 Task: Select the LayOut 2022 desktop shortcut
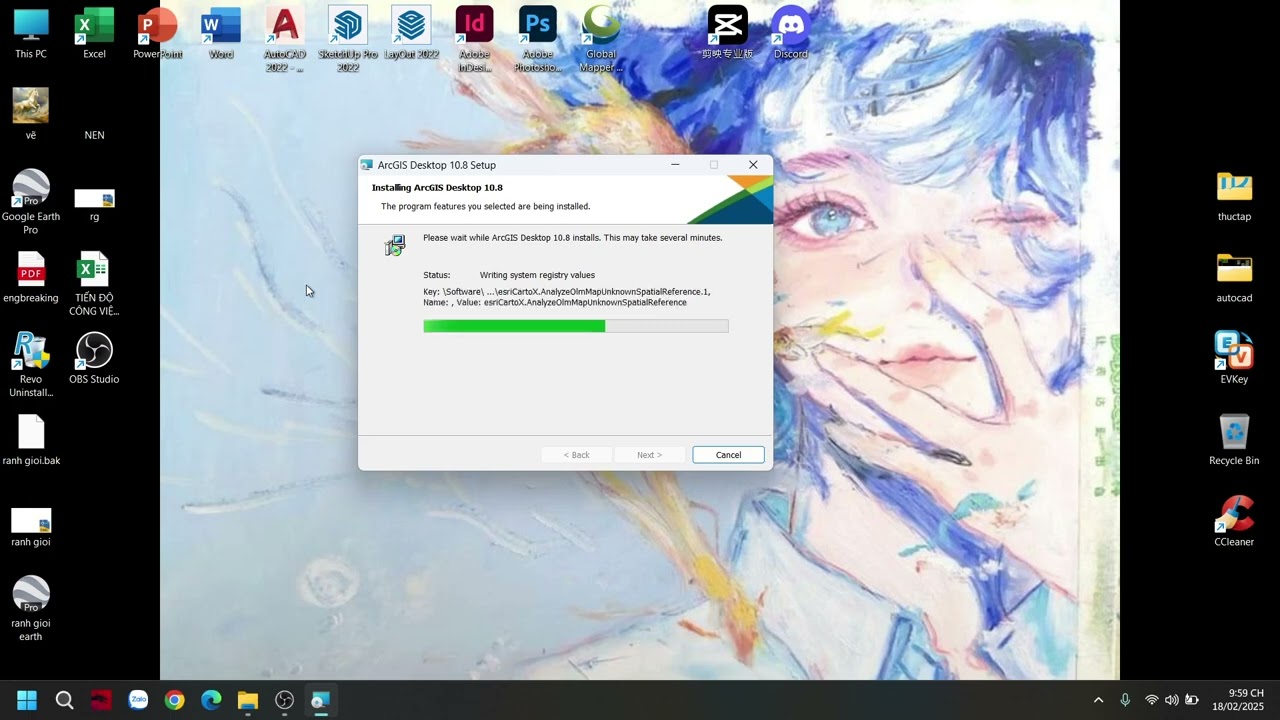pyautogui.click(x=411, y=34)
